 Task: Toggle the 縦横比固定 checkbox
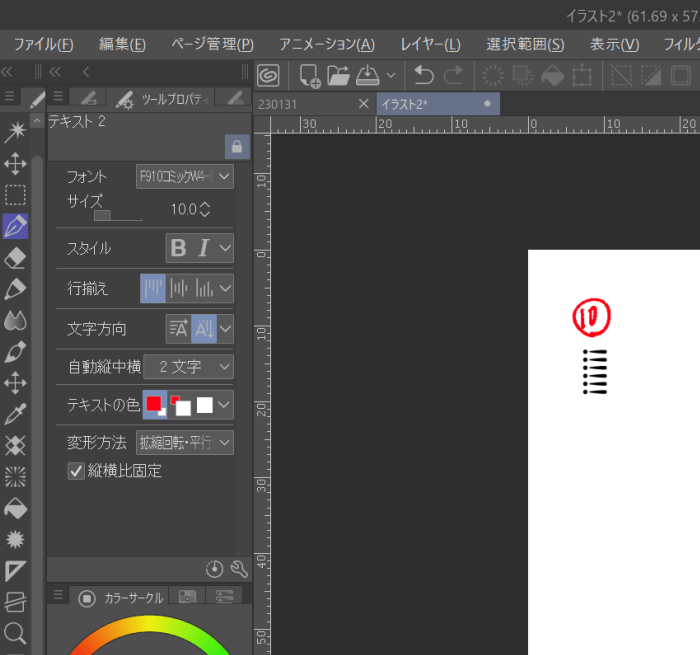[76, 471]
